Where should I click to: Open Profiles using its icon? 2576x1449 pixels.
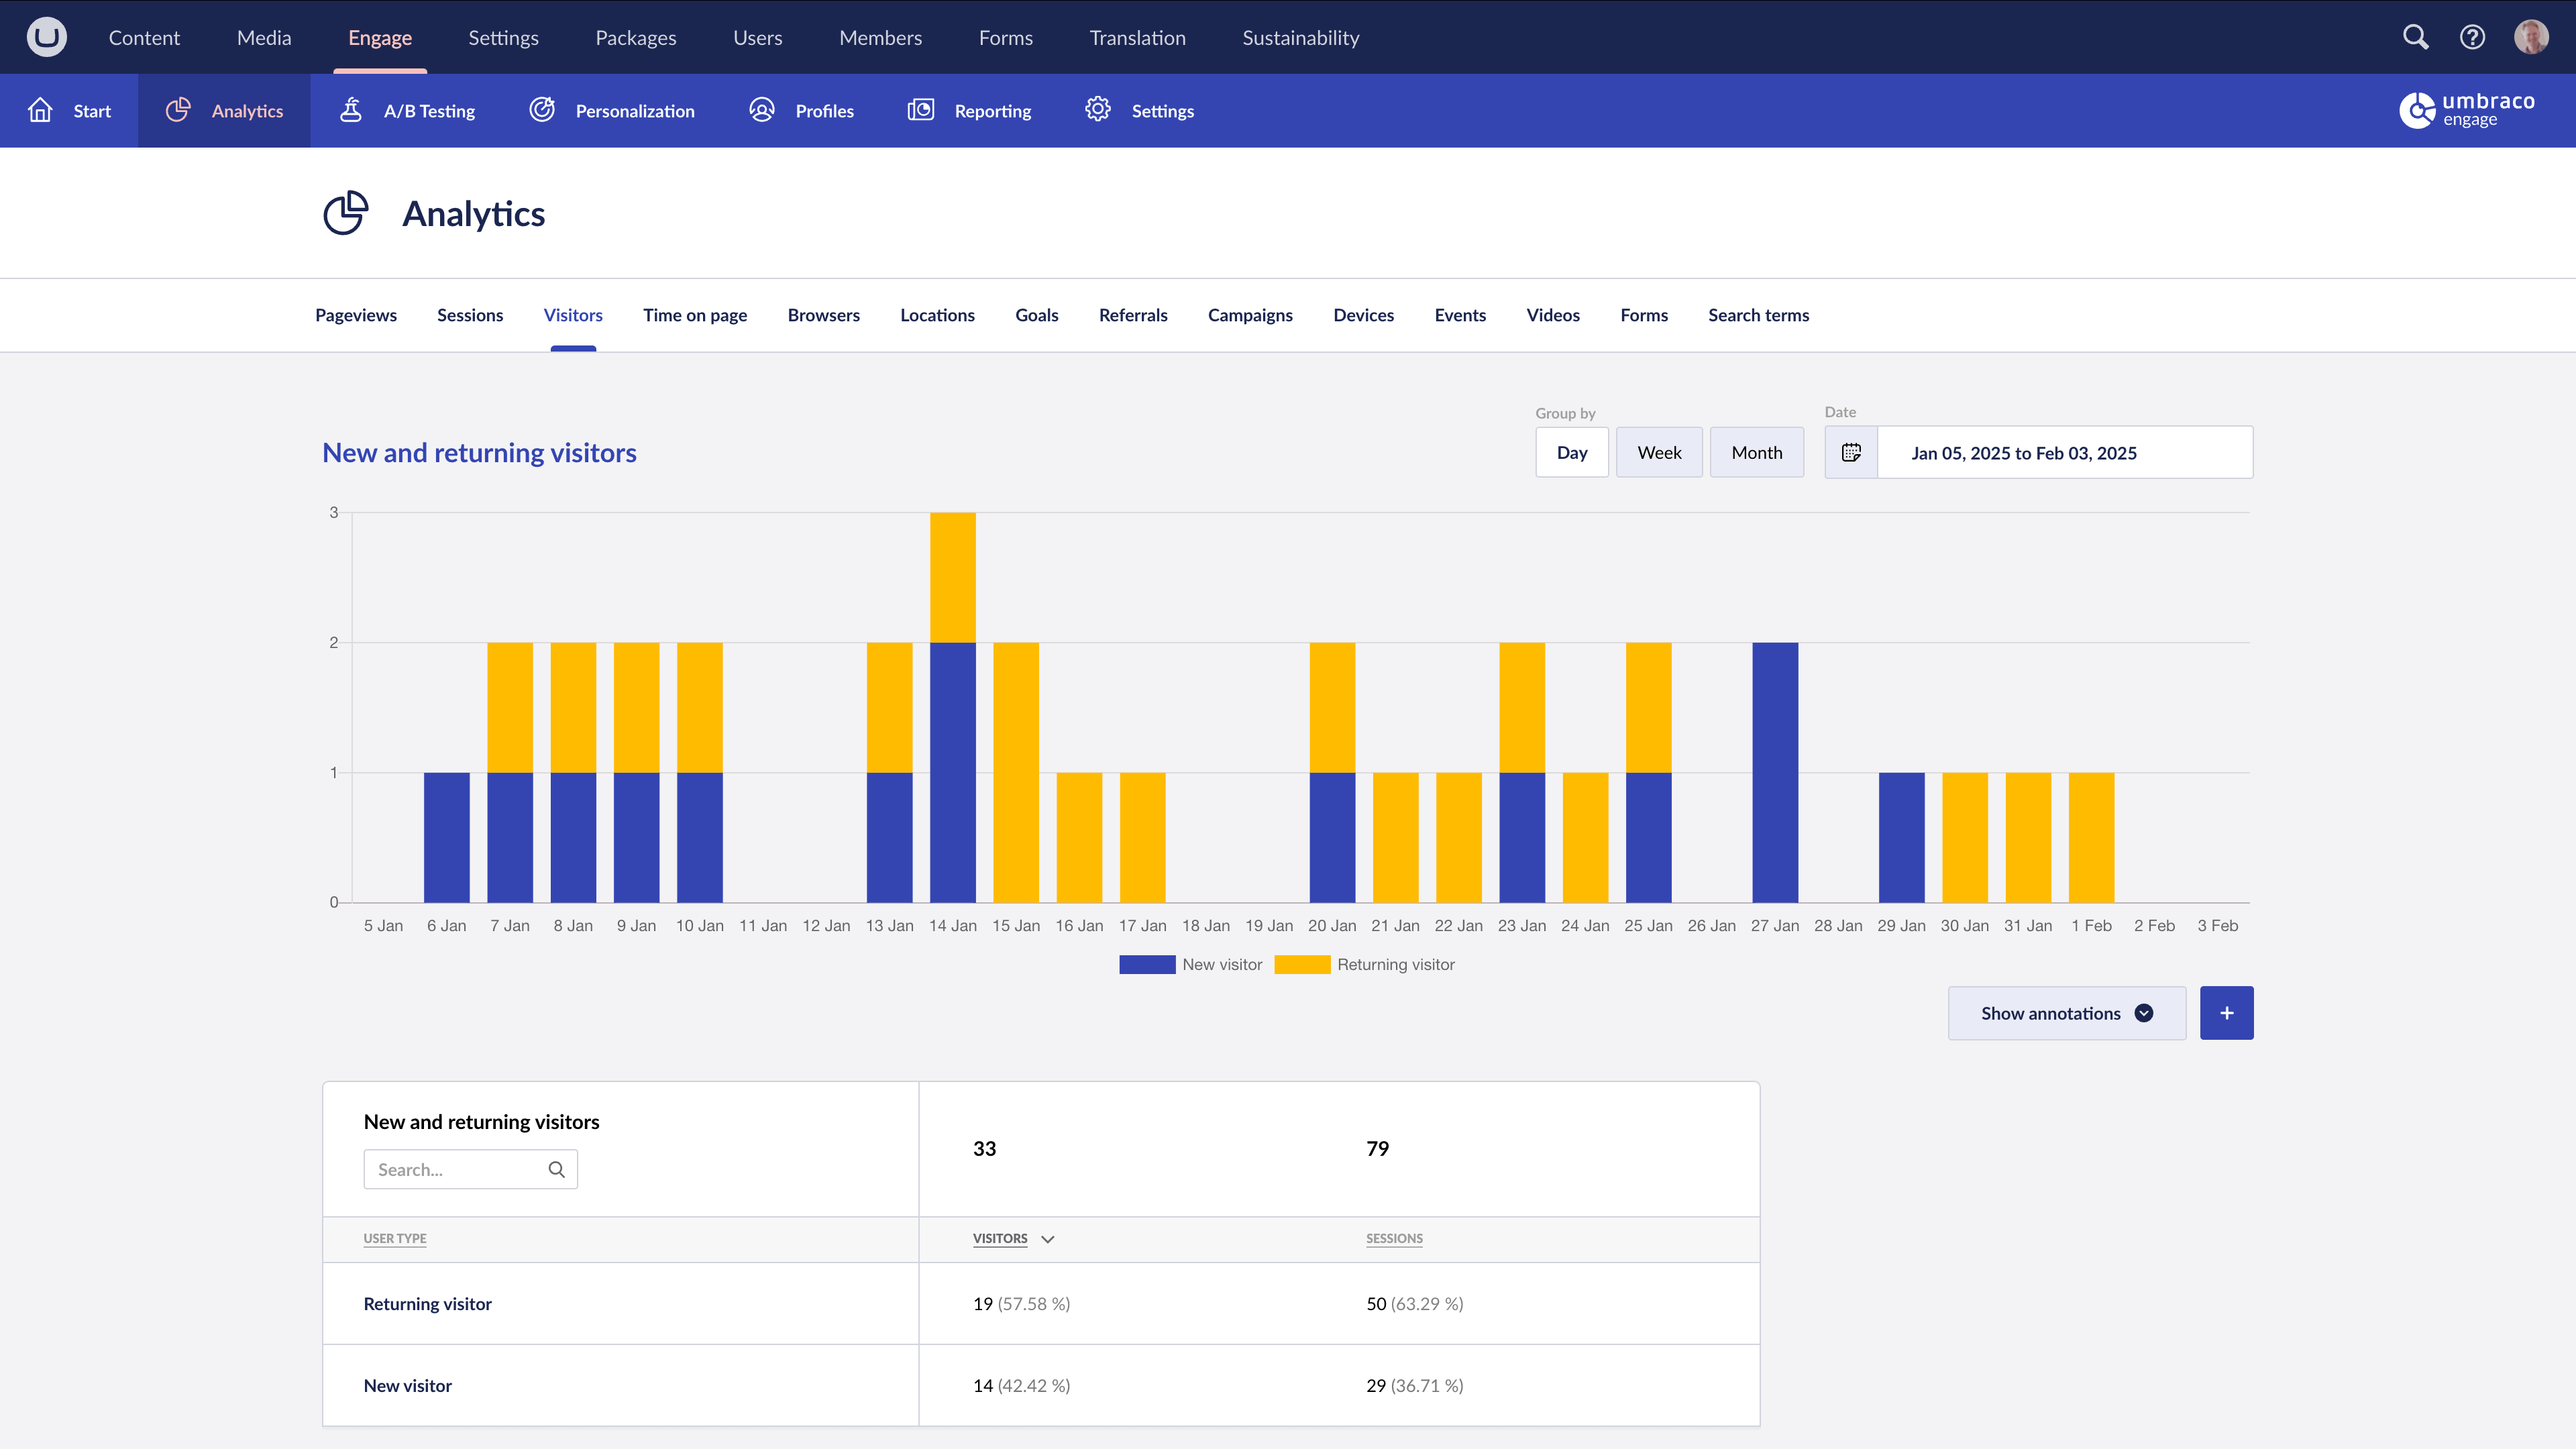click(x=761, y=110)
